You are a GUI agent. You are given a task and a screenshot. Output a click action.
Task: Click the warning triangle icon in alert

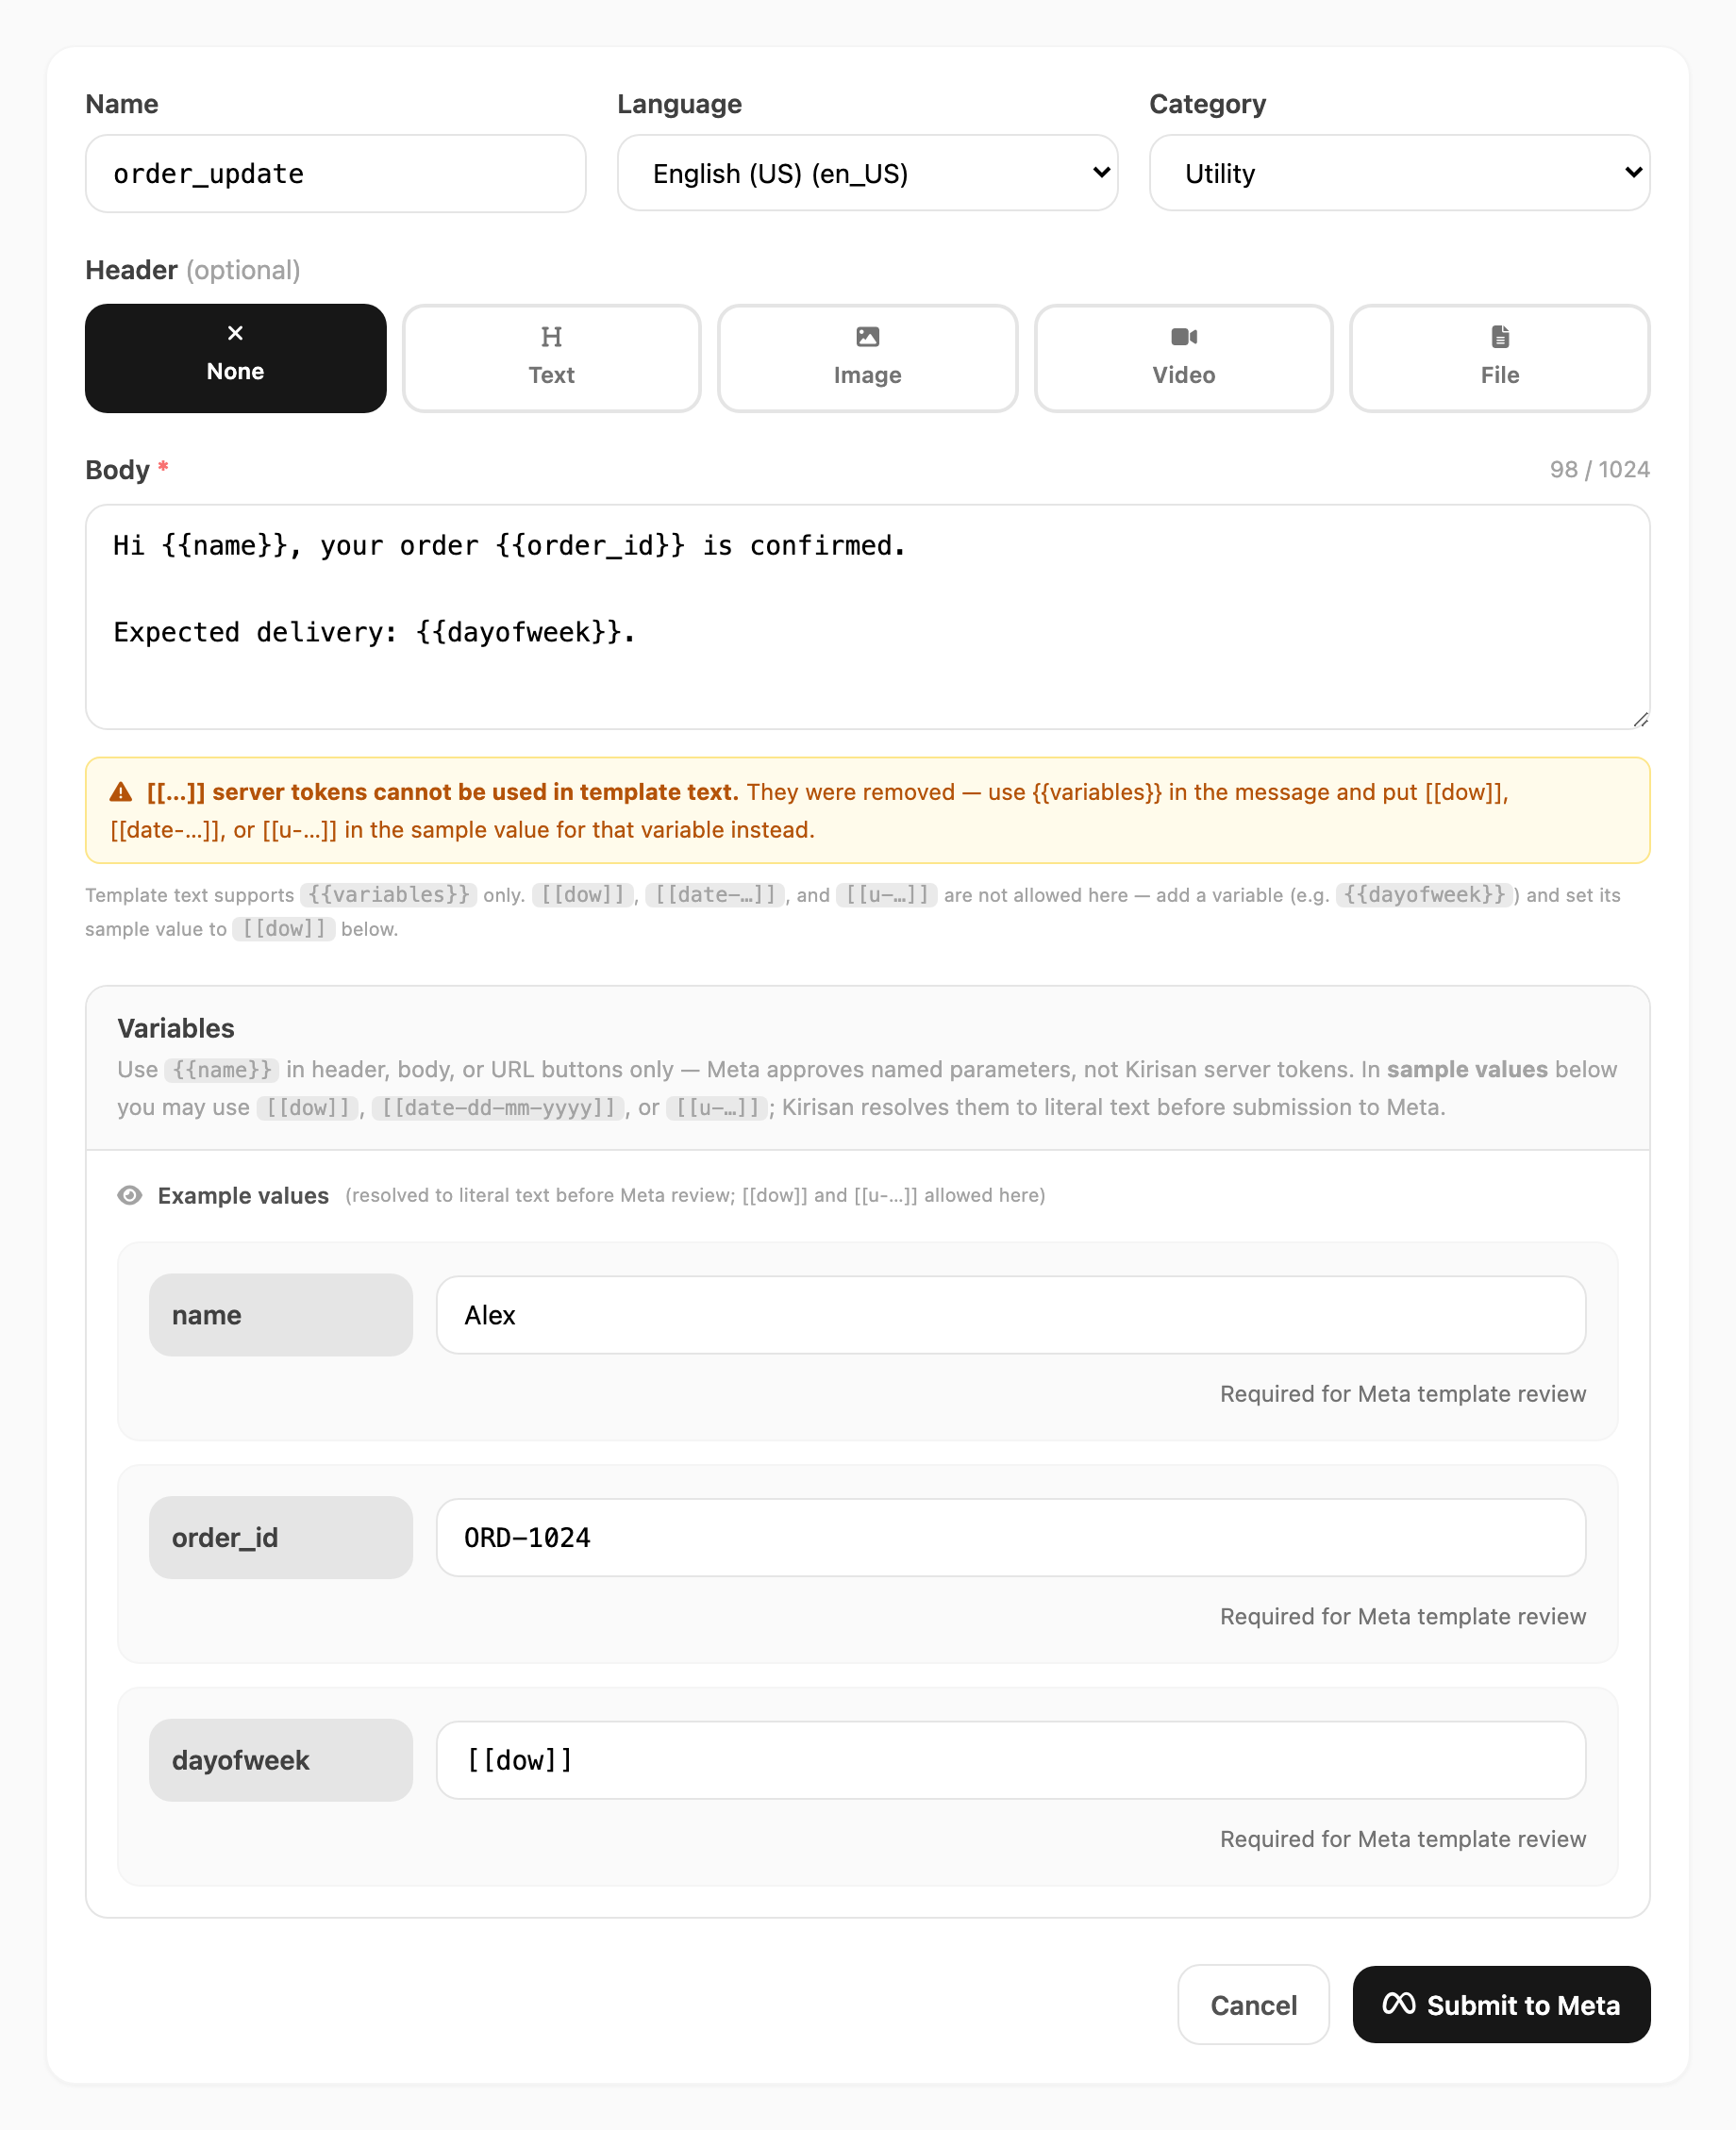121,792
